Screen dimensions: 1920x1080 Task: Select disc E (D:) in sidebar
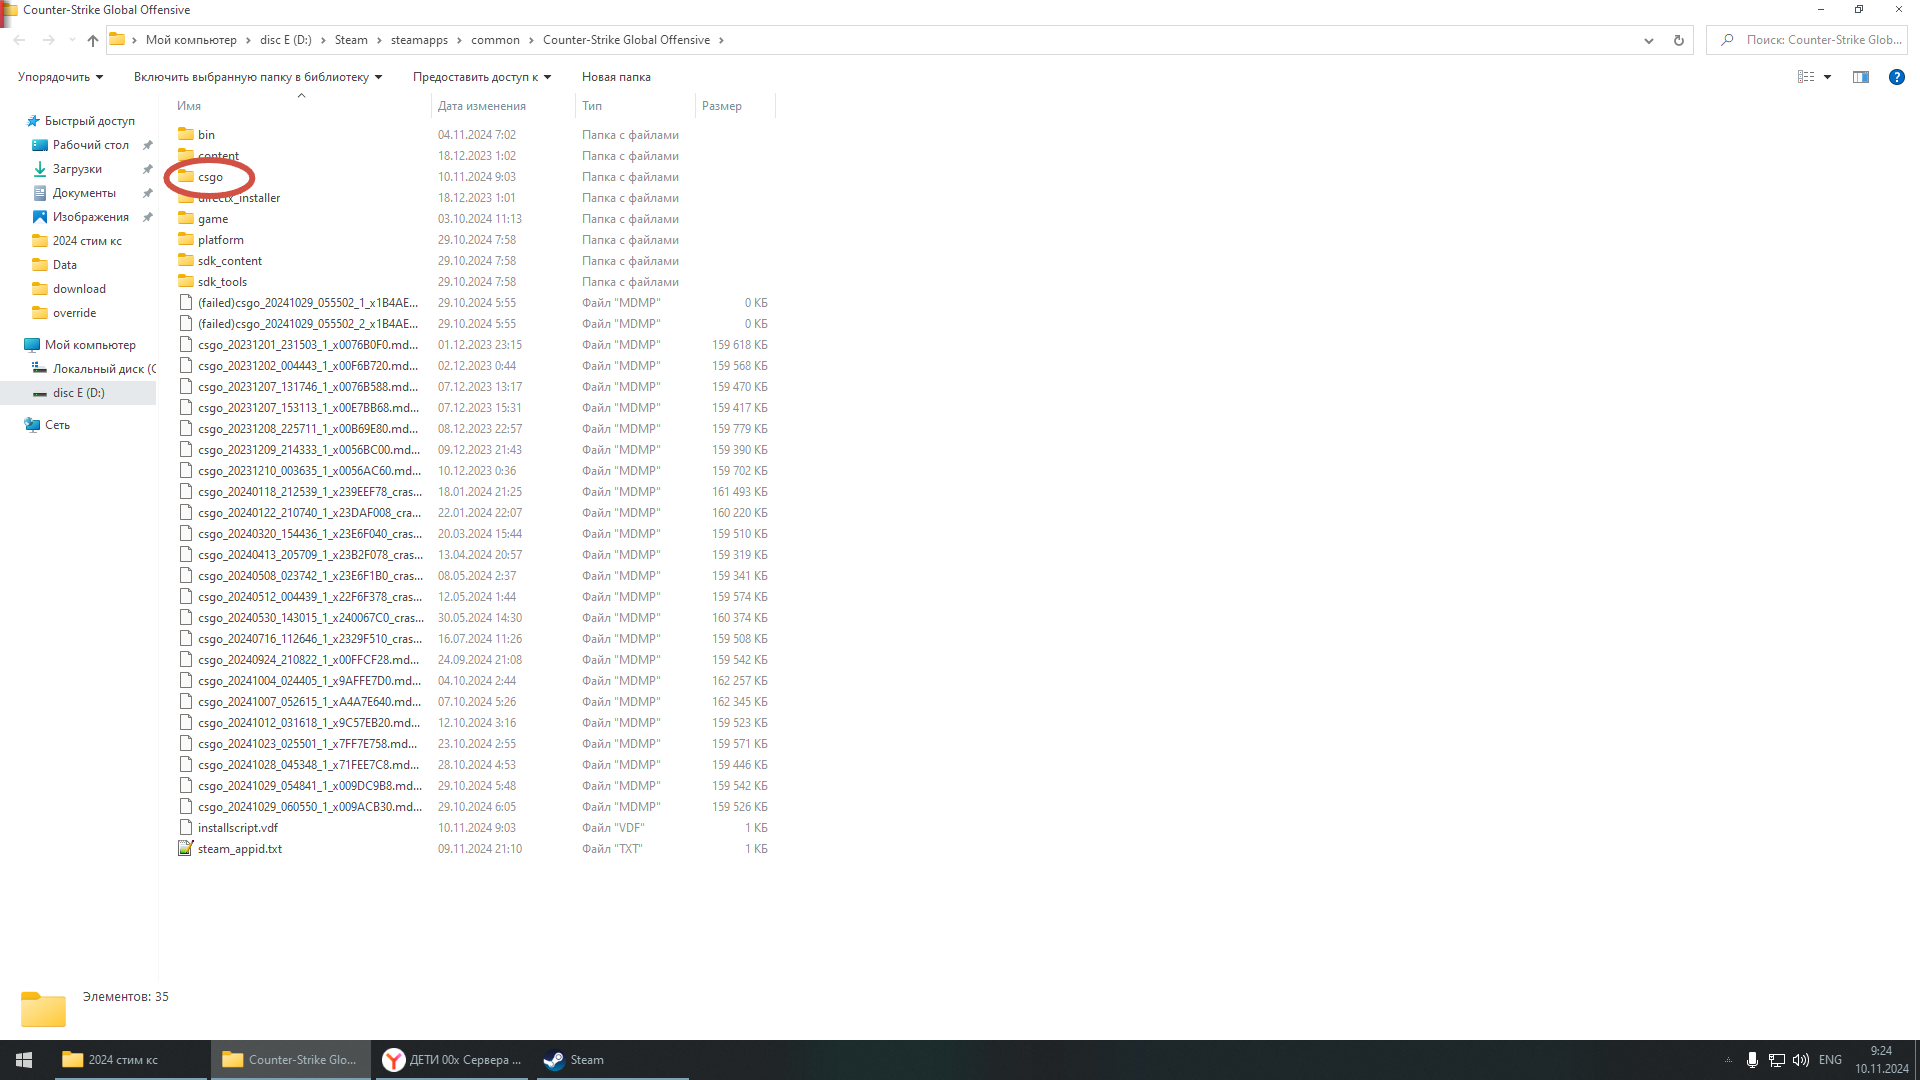pos(78,393)
